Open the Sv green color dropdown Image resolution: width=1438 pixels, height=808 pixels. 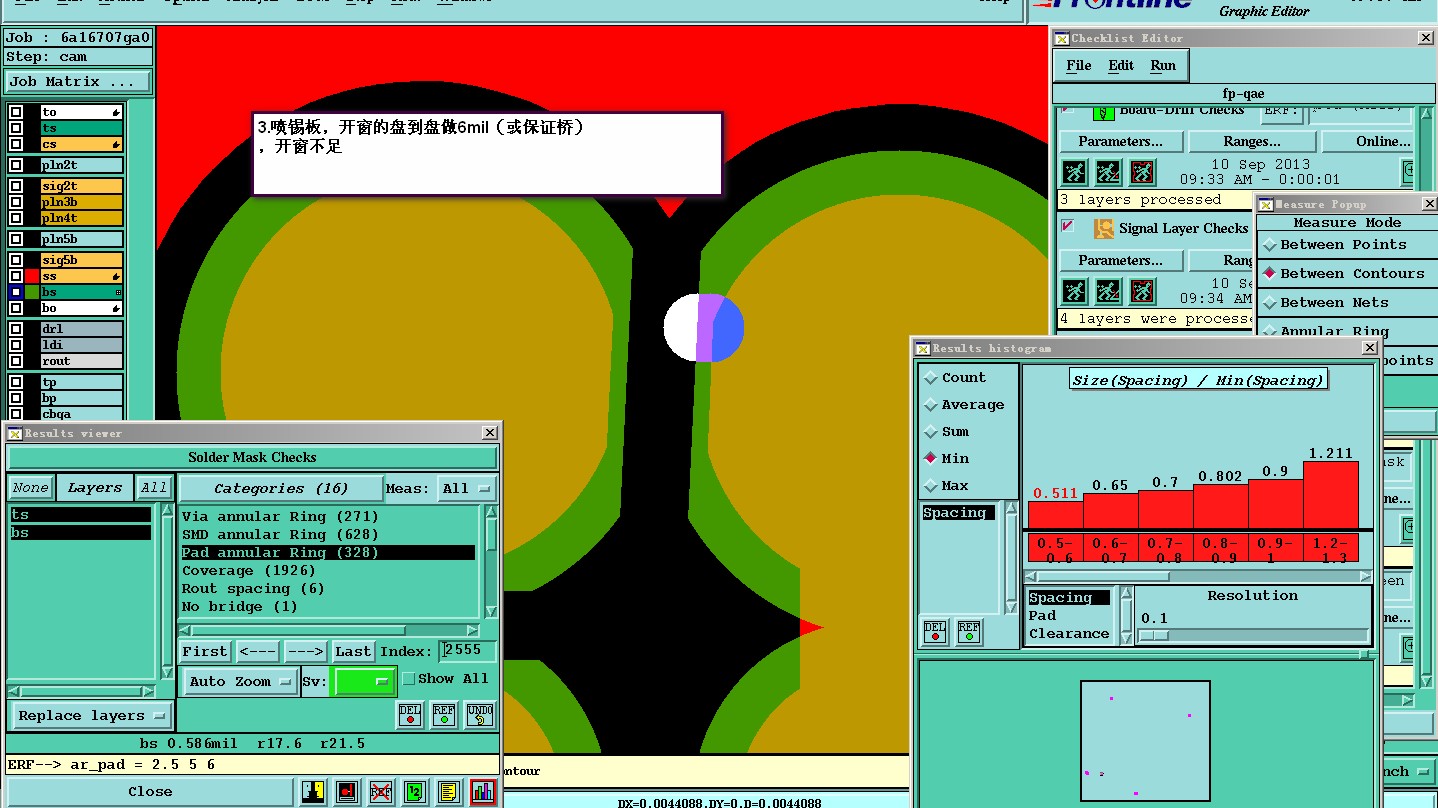click(364, 682)
